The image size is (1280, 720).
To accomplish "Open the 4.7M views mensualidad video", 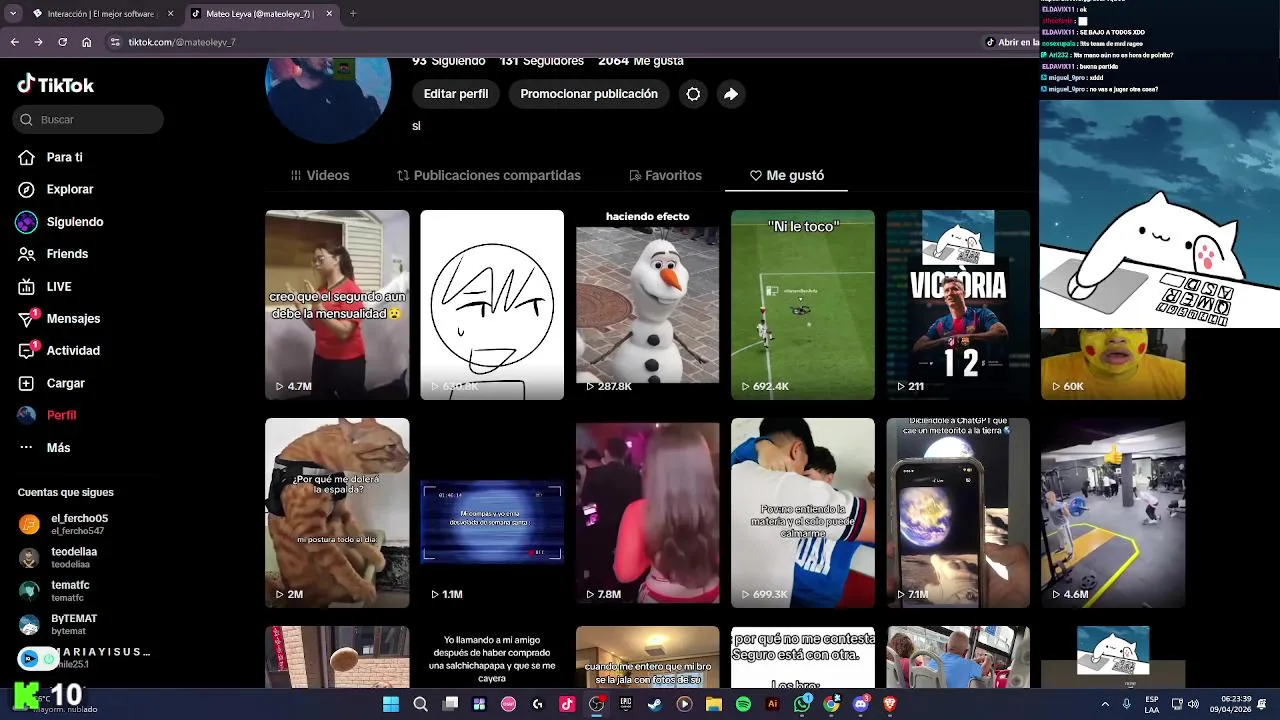I will pyautogui.click(x=337, y=305).
